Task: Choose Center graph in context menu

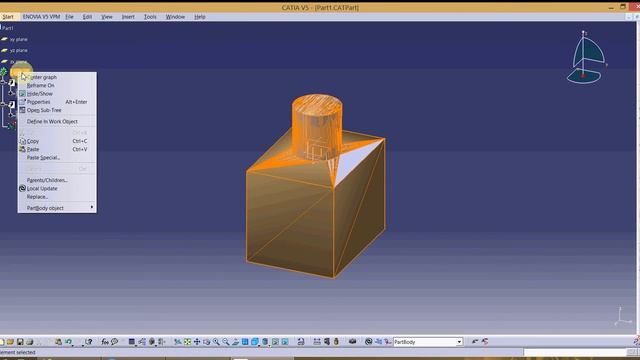Action: pyautogui.click(x=57, y=77)
